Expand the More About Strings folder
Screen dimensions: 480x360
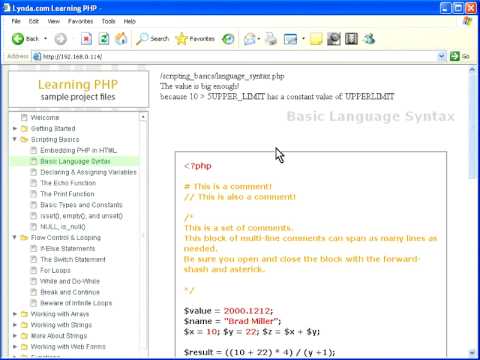tap(15, 336)
